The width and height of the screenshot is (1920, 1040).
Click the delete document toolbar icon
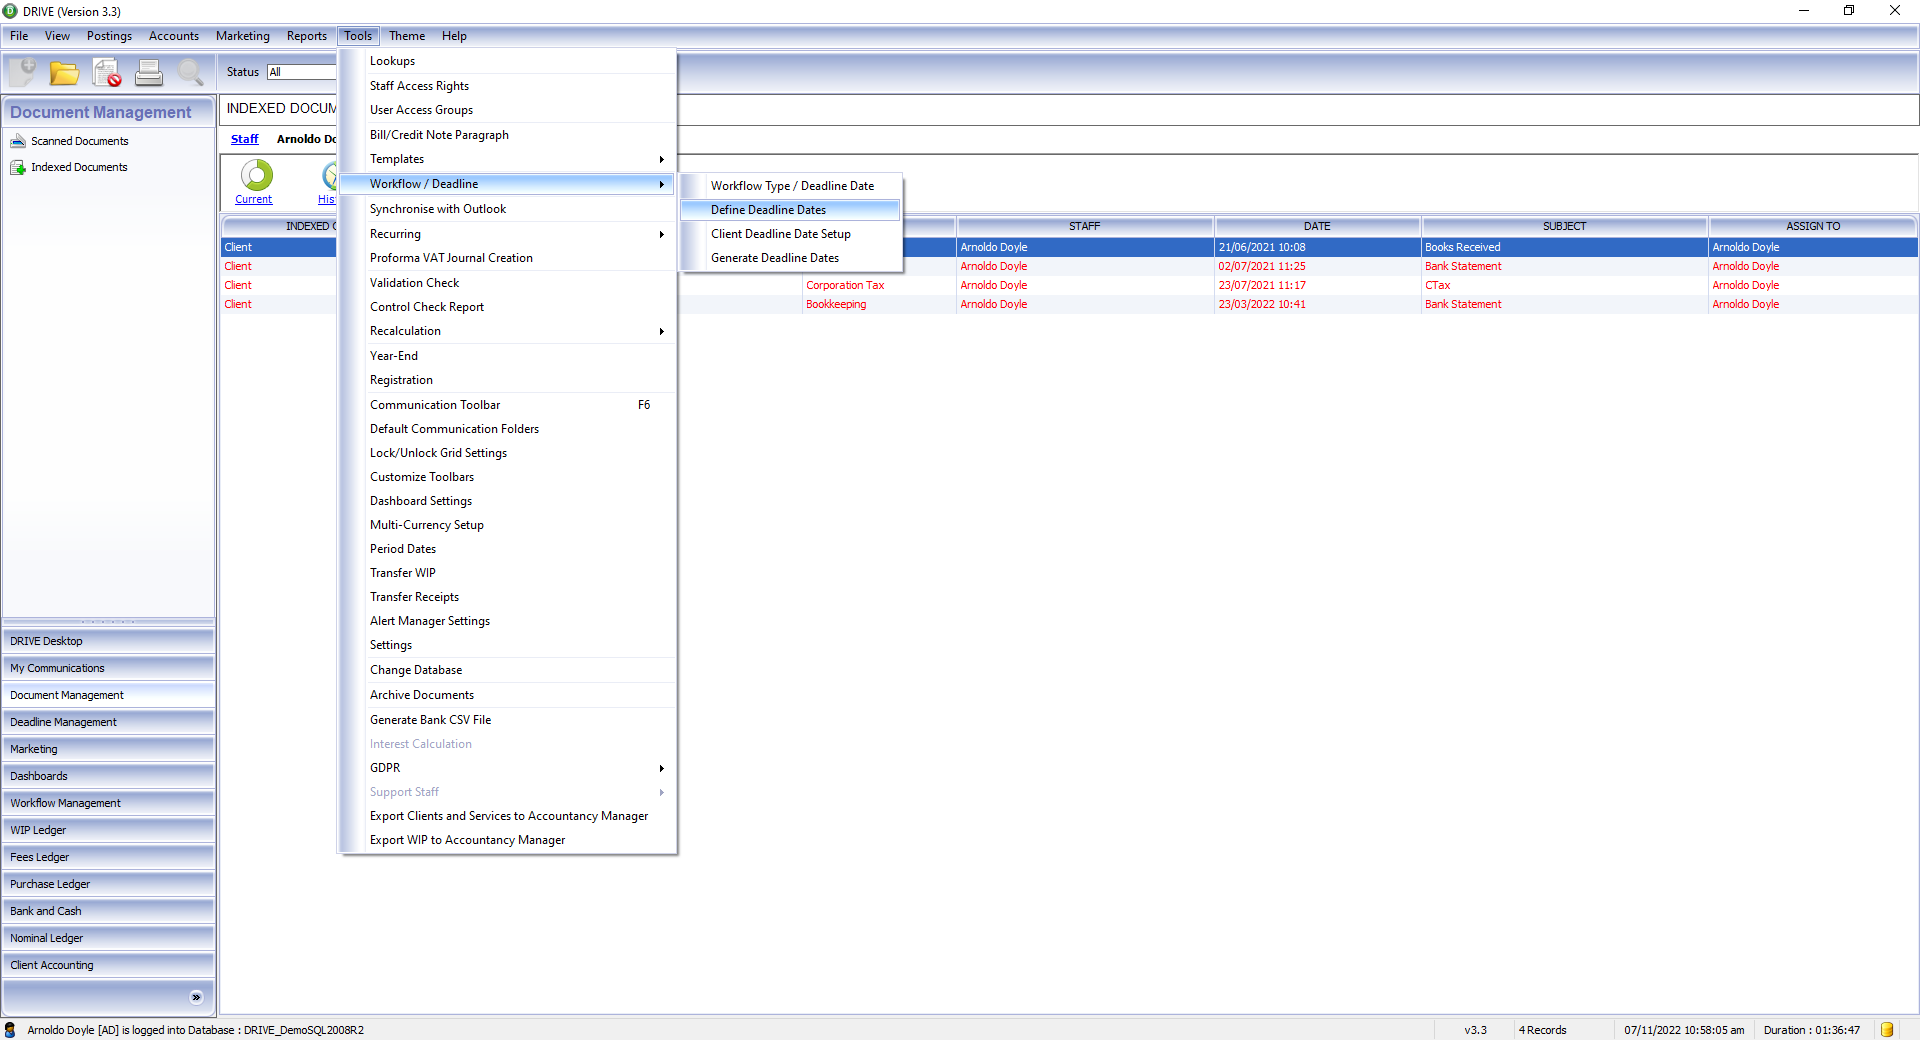[x=107, y=72]
